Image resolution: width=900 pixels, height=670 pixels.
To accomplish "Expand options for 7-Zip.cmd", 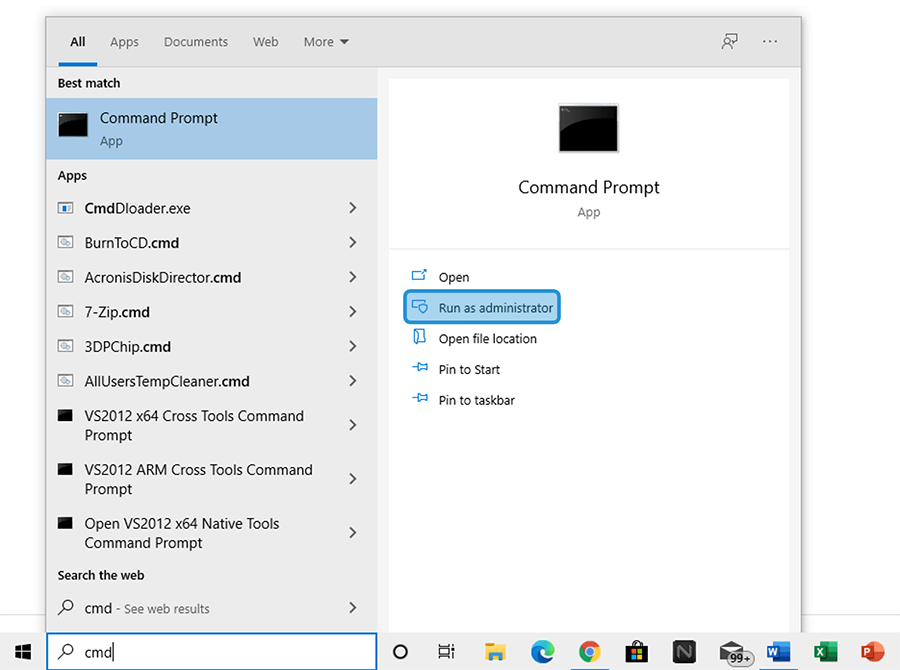I will (x=352, y=312).
